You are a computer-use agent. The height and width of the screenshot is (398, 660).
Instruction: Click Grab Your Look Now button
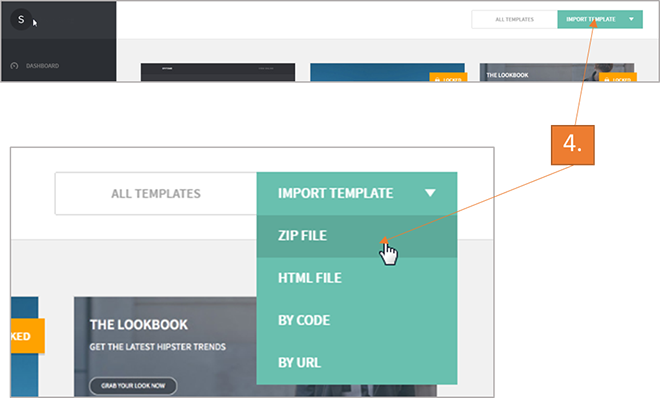pyautogui.click(x=133, y=385)
